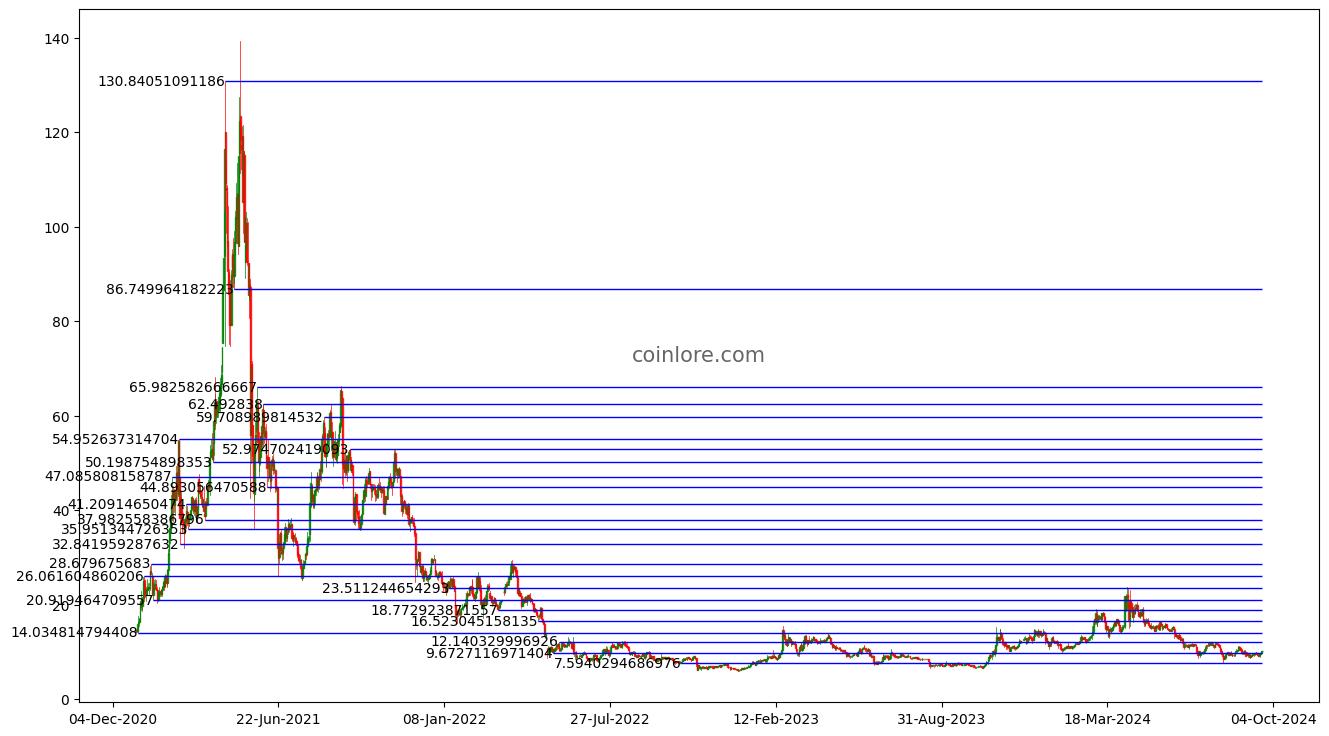
Task: Click the 20.919464709557 level label
Action: click(x=90, y=600)
